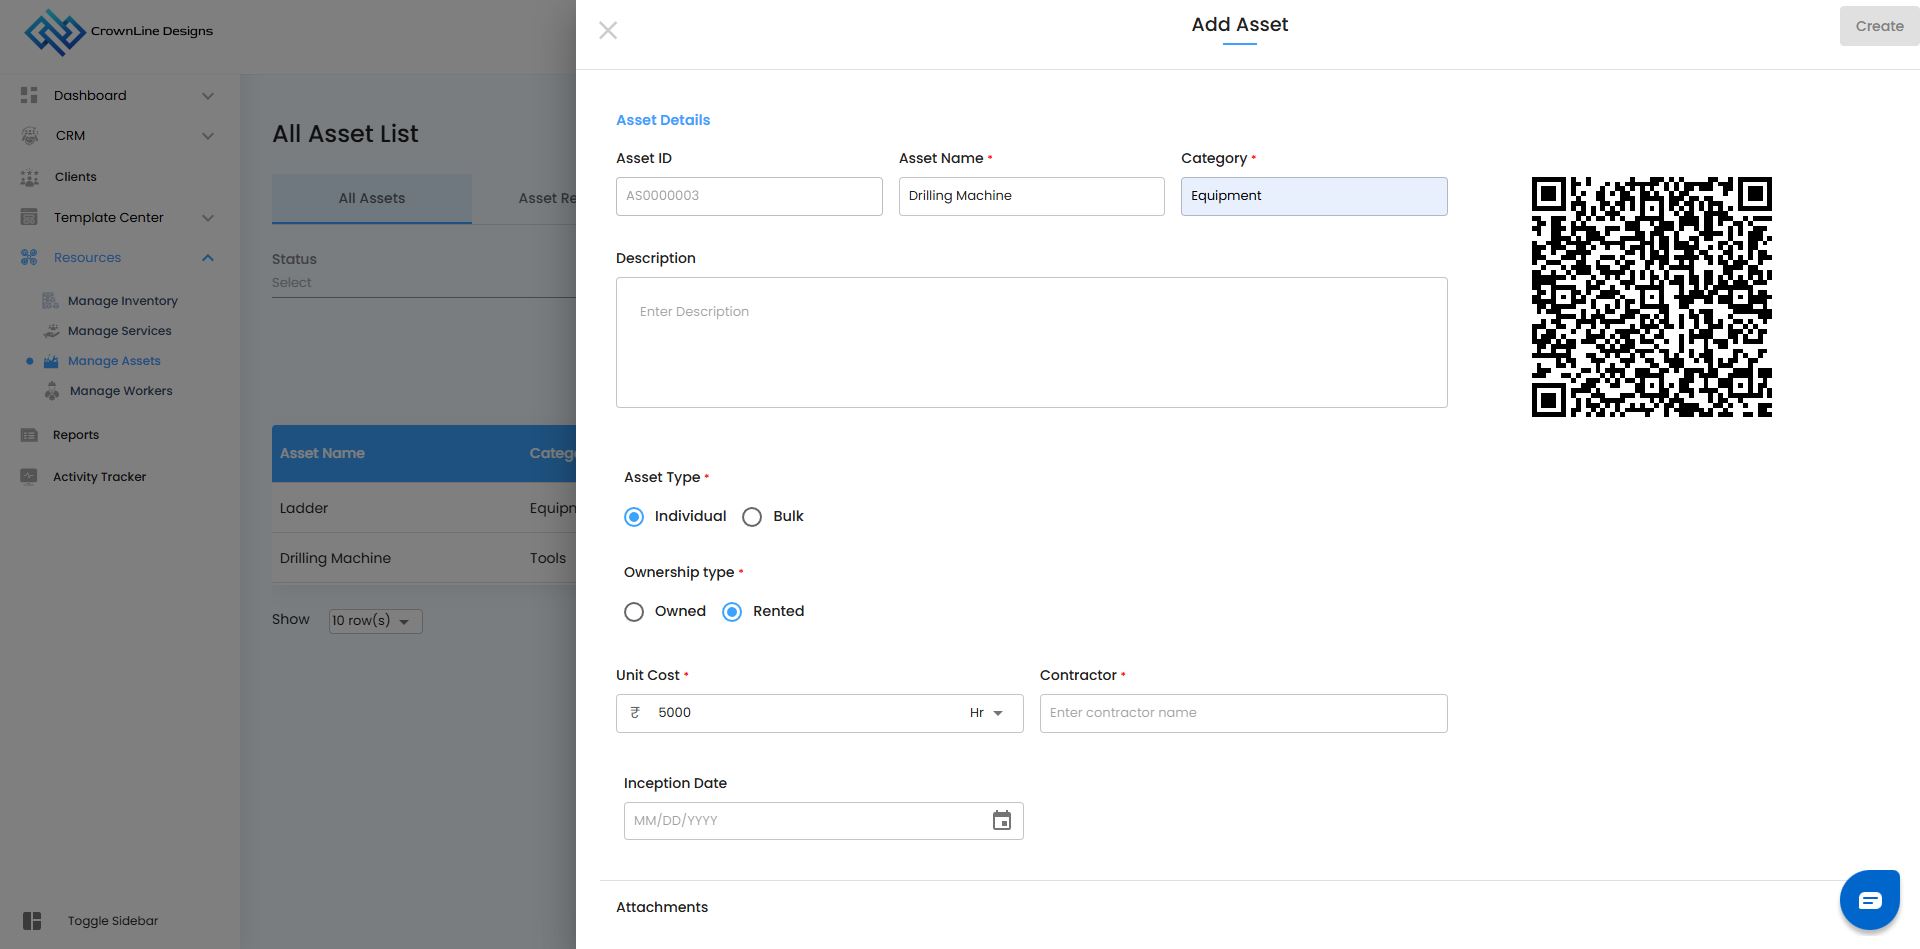The image size is (1920, 949).
Task: Open the chat support bubble icon
Action: [x=1869, y=900]
